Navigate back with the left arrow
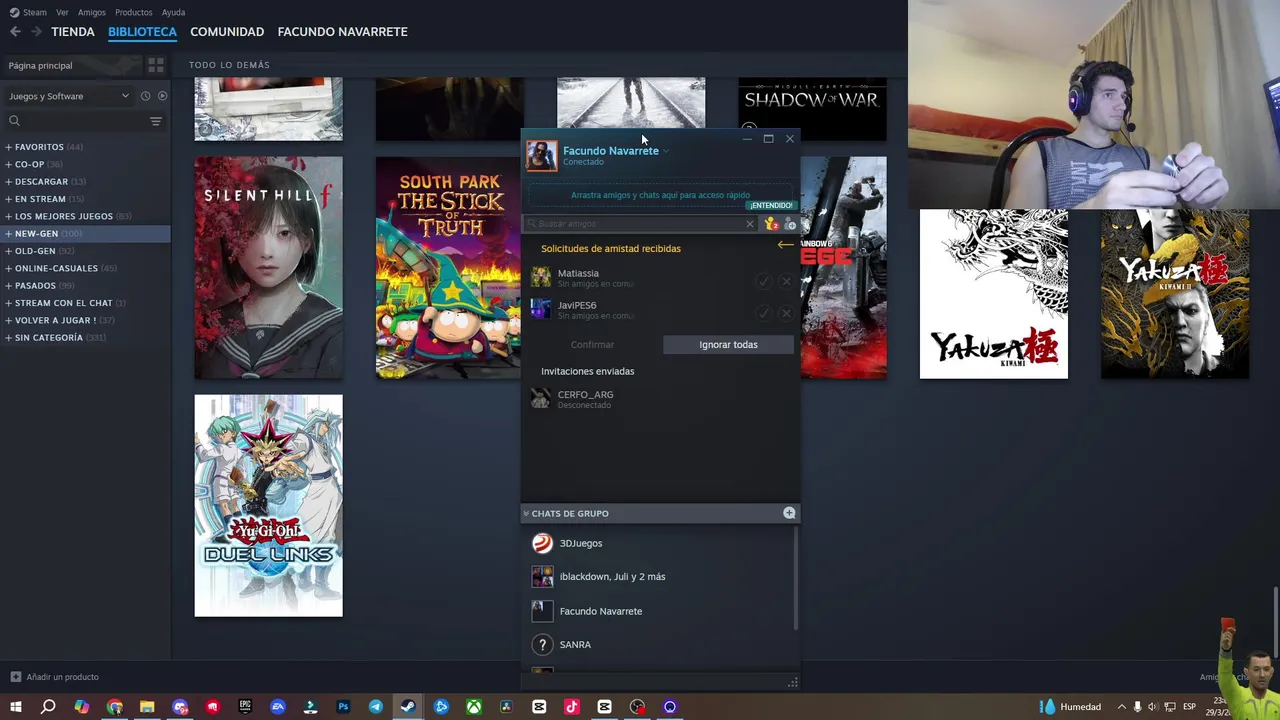This screenshot has height=720, width=1280. point(15,32)
